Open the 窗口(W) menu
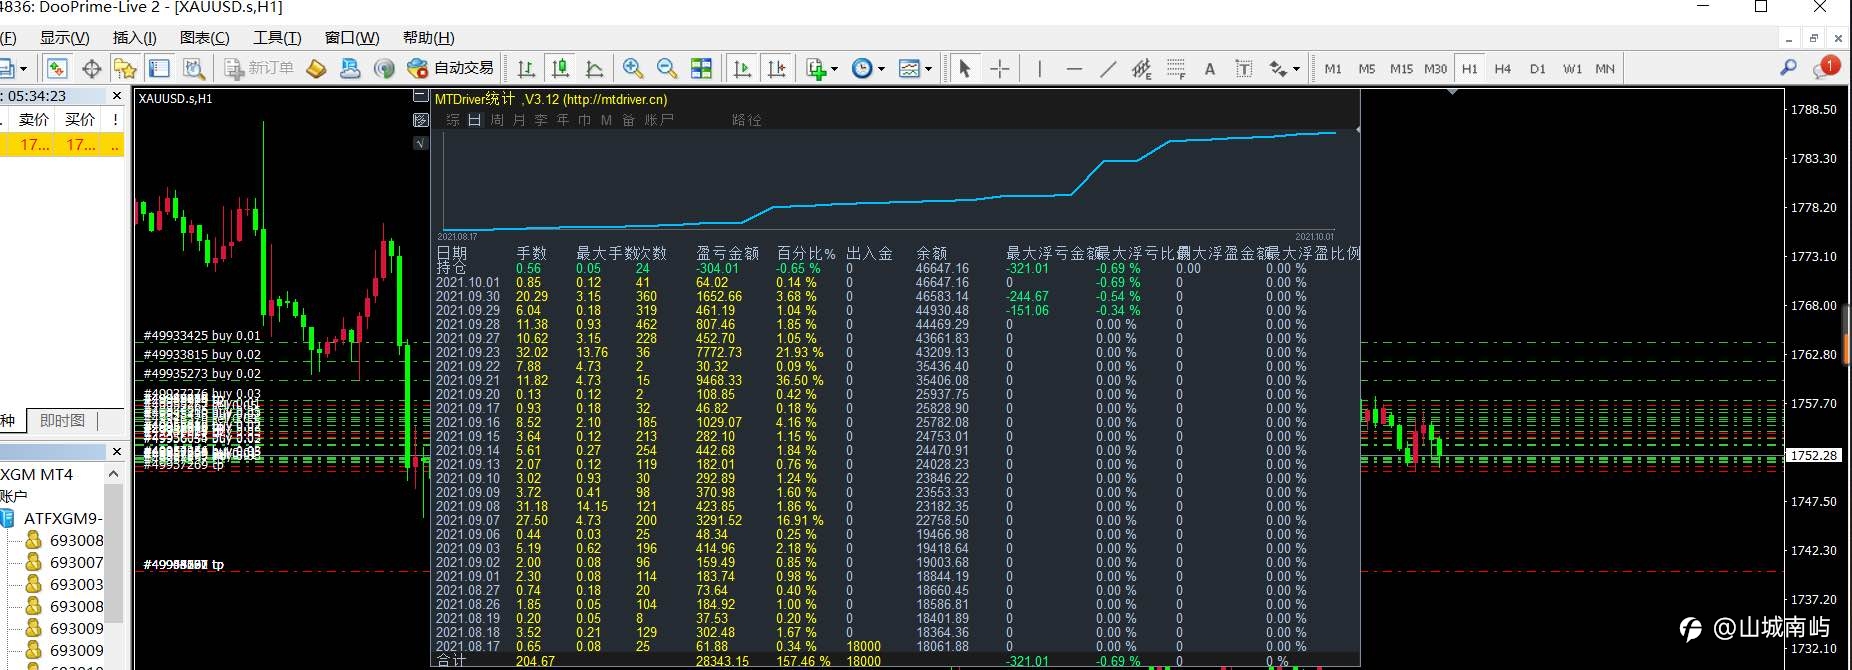 352,38
